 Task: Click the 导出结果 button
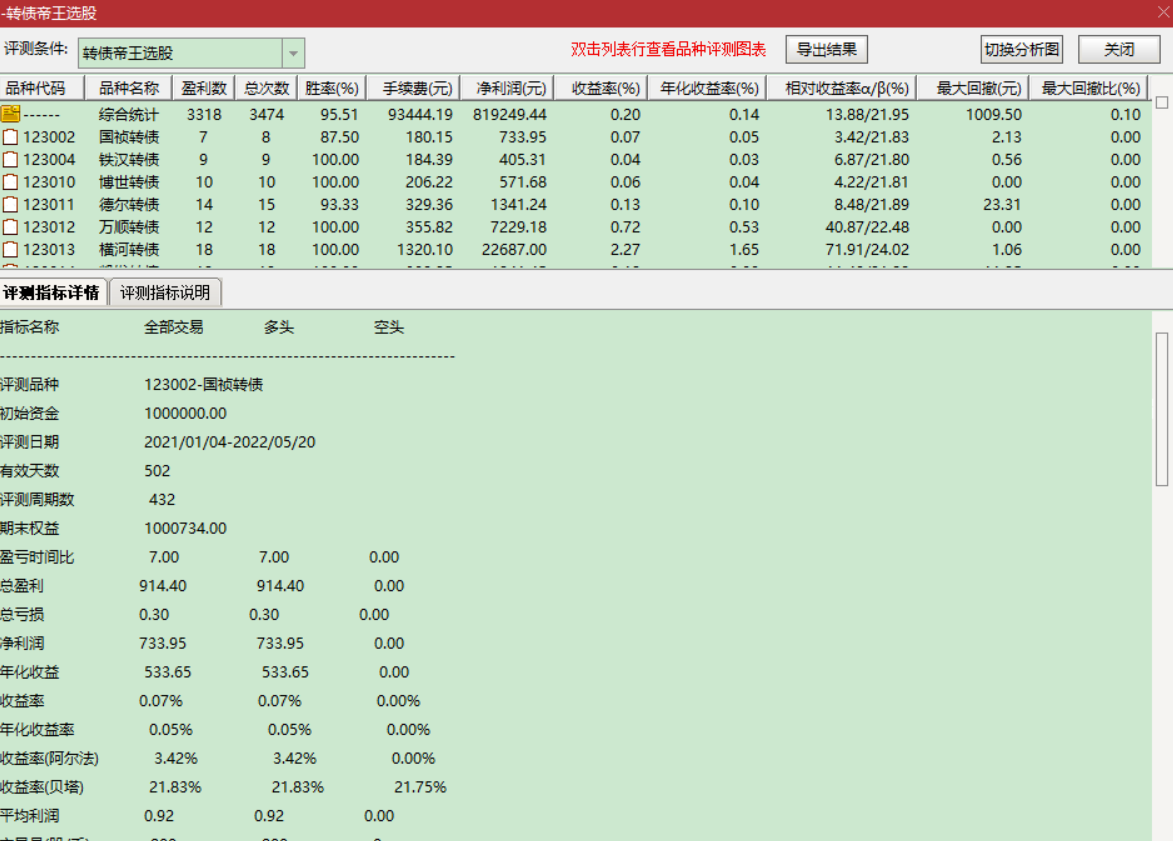click(827, 50)
